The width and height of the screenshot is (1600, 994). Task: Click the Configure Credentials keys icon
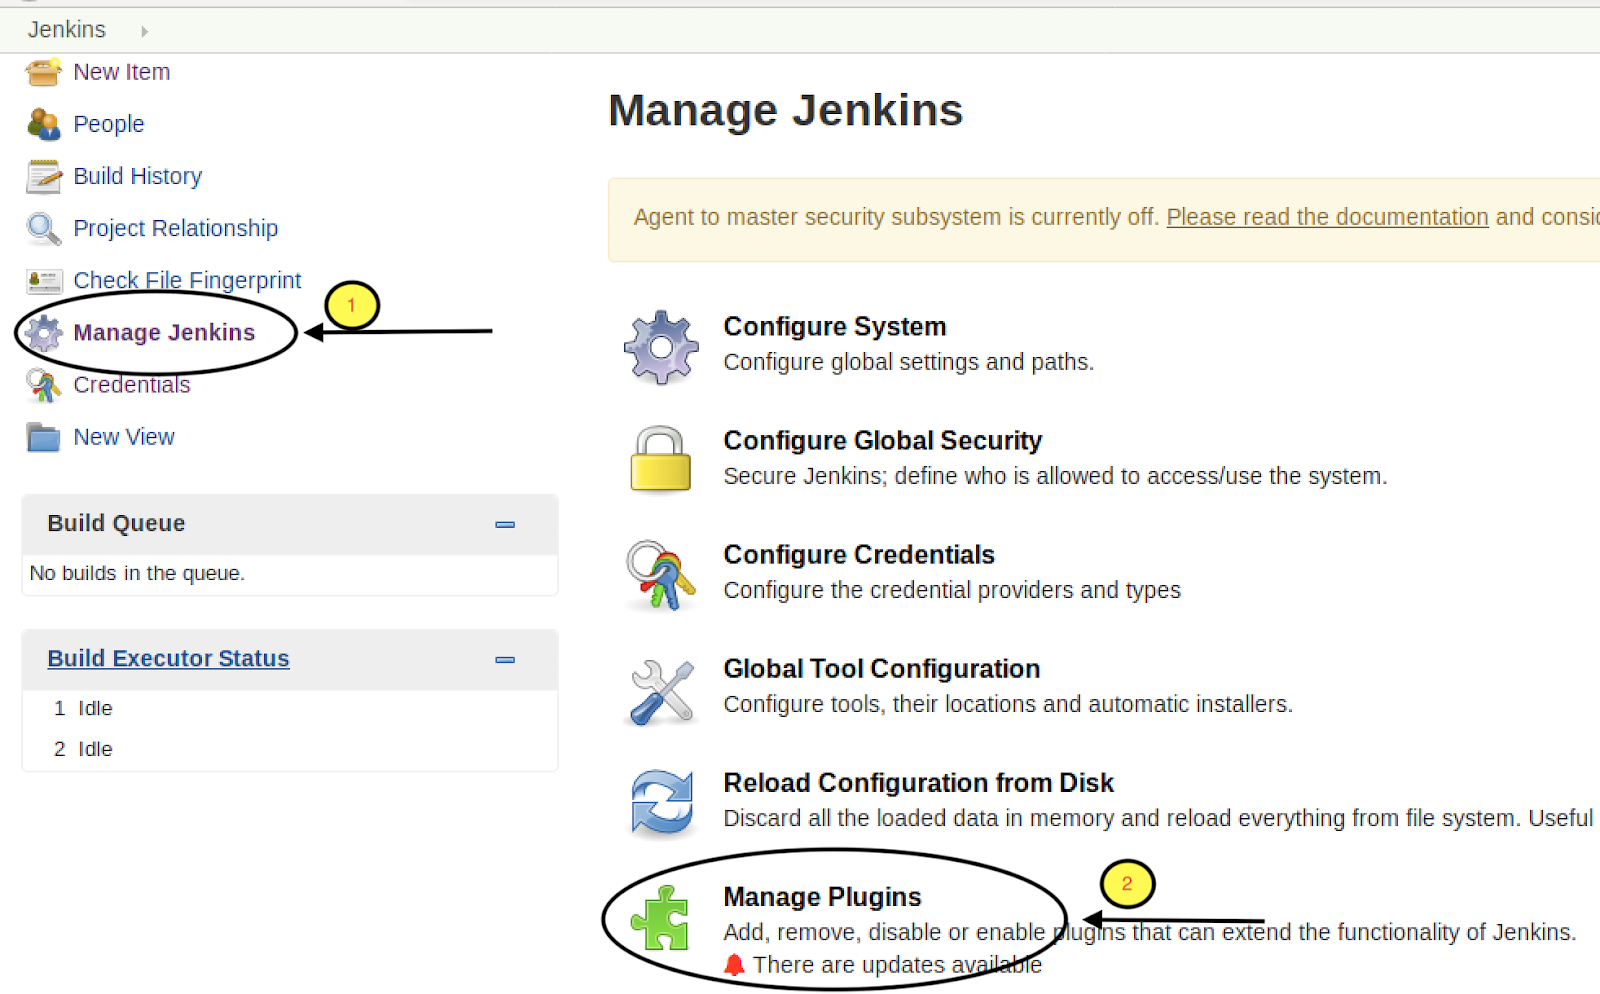[x=660, y=574]
